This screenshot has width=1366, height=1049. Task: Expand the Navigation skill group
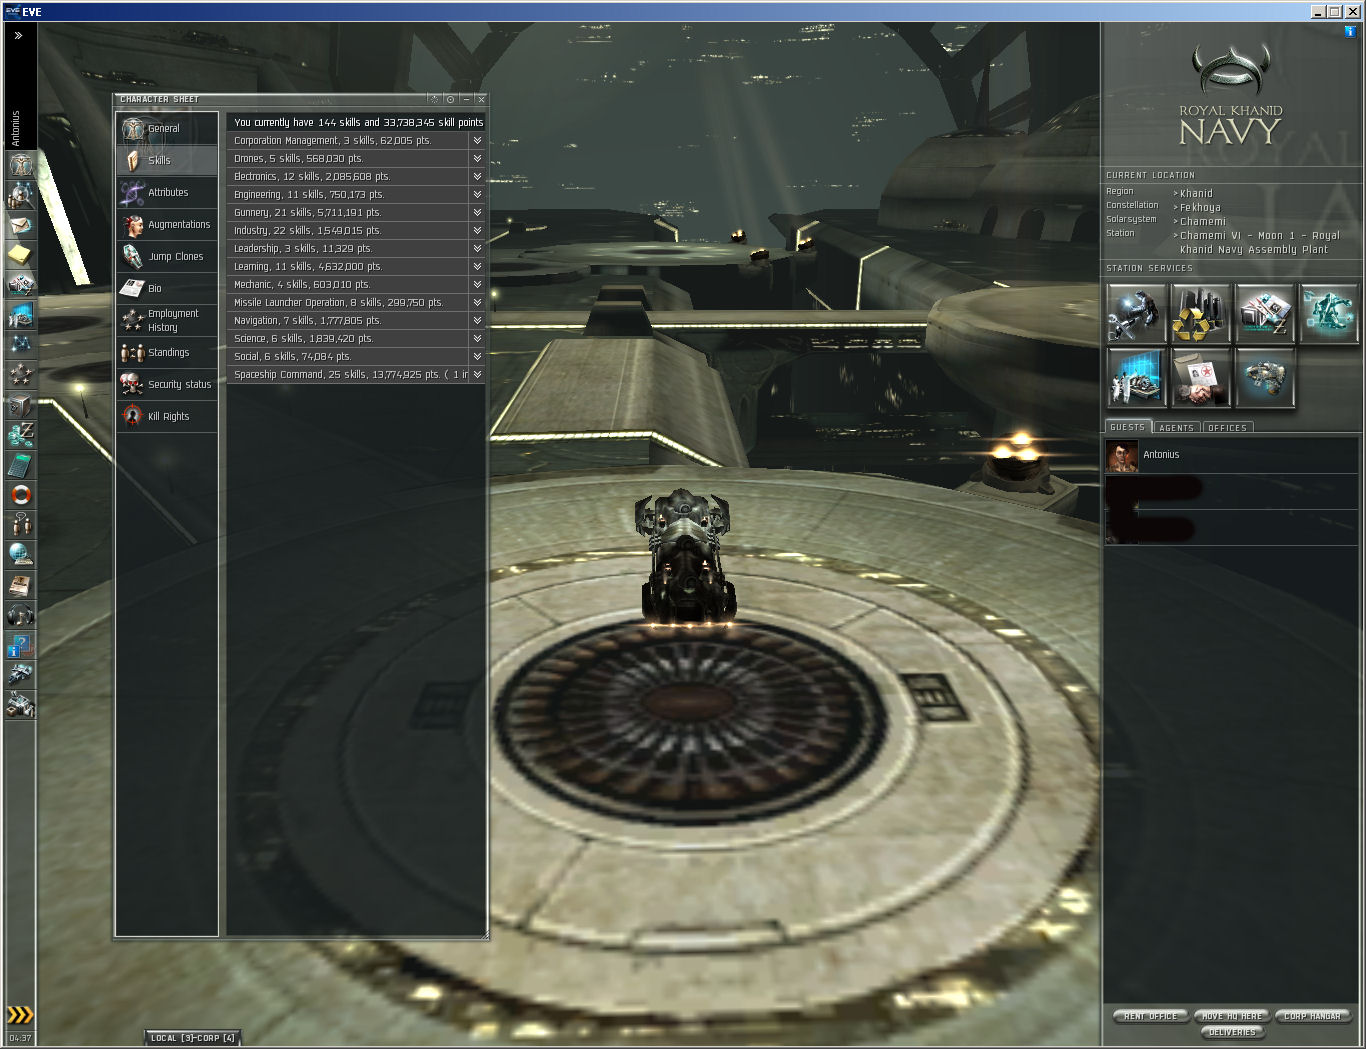coord(477,321)
